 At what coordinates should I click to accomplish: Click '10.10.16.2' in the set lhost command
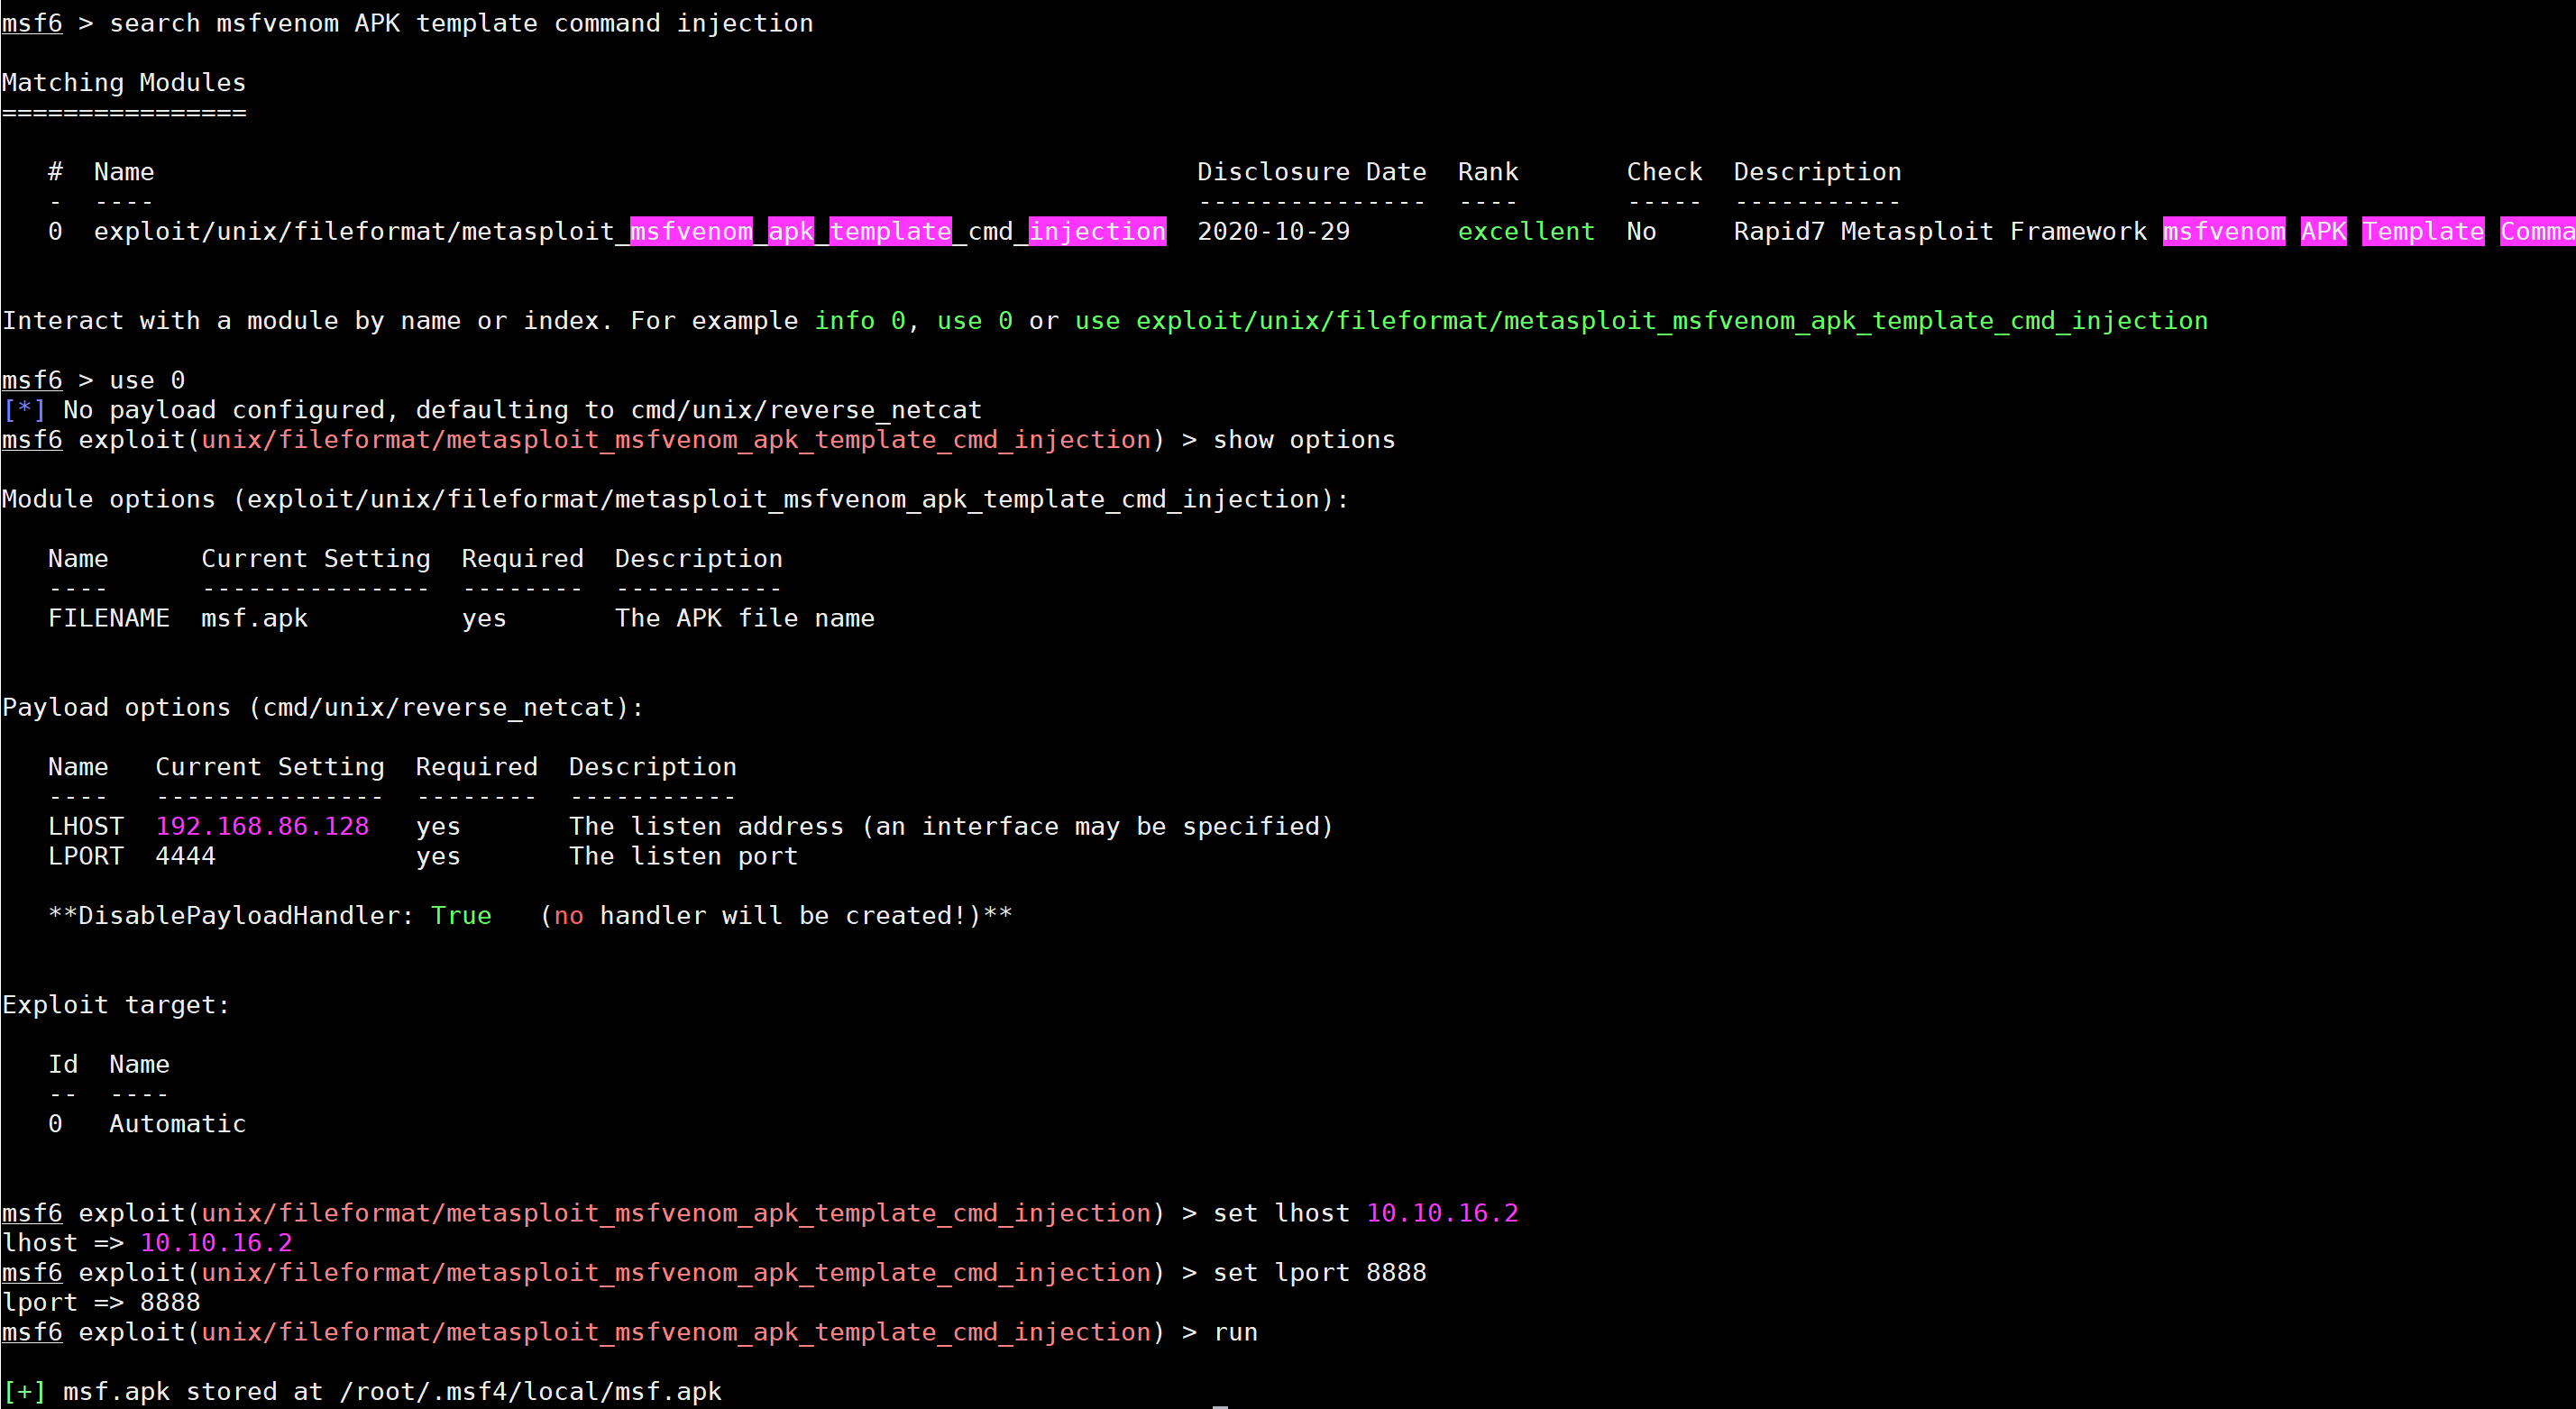[1441, 1213]
